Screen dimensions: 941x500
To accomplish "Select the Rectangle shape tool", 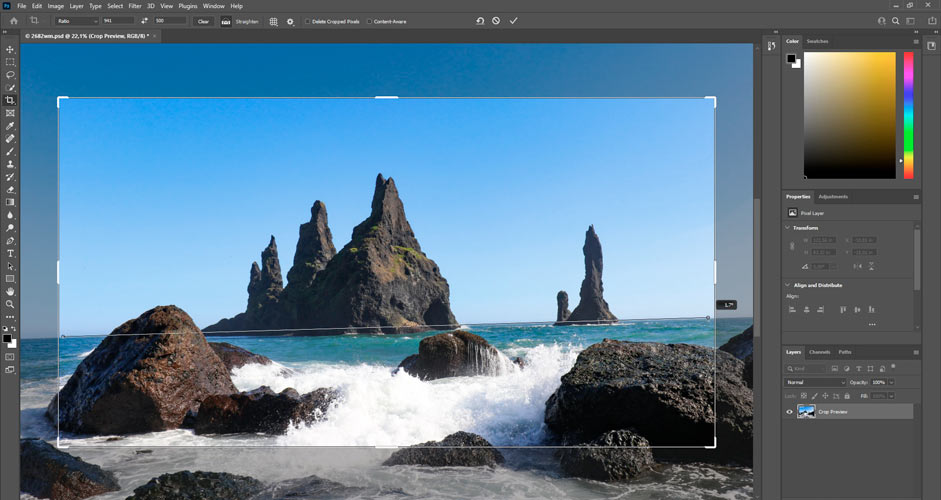I will [10, 279].
